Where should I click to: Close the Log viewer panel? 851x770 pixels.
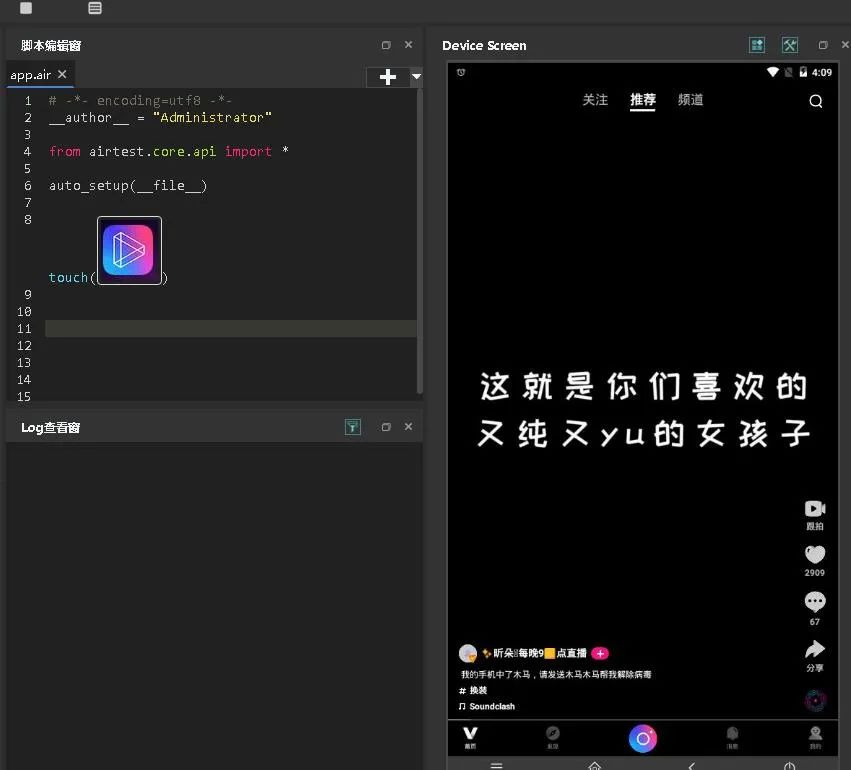[409, 427]
